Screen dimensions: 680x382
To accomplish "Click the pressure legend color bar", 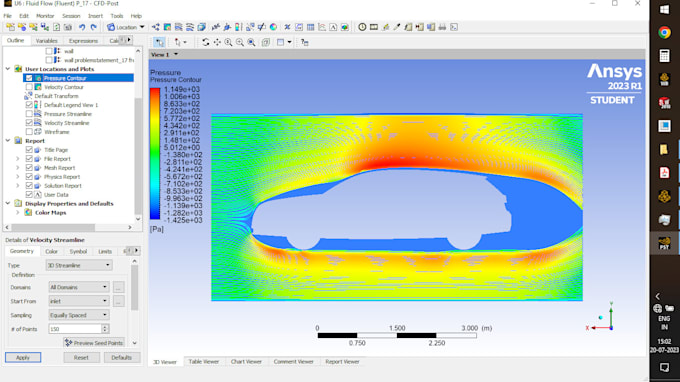I will (155, 153).
